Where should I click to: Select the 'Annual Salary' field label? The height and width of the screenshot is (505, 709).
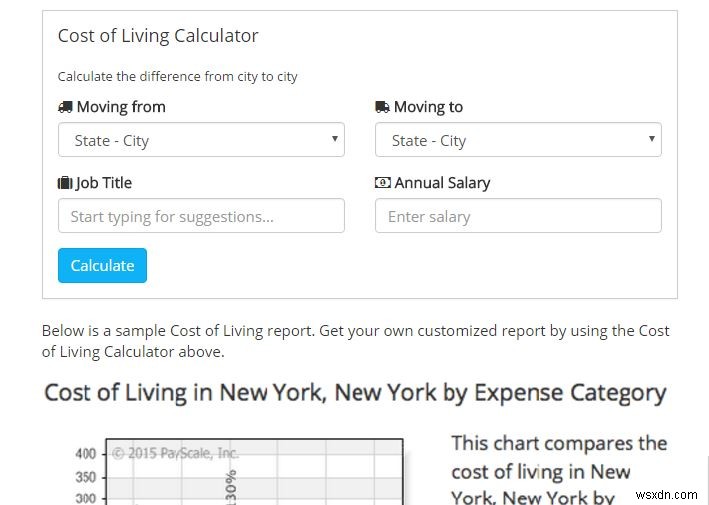point(442,183)
